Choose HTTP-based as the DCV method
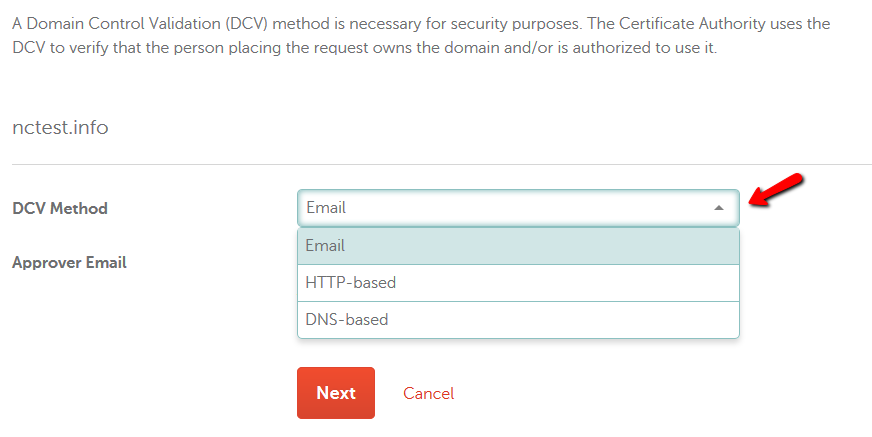 518,283
